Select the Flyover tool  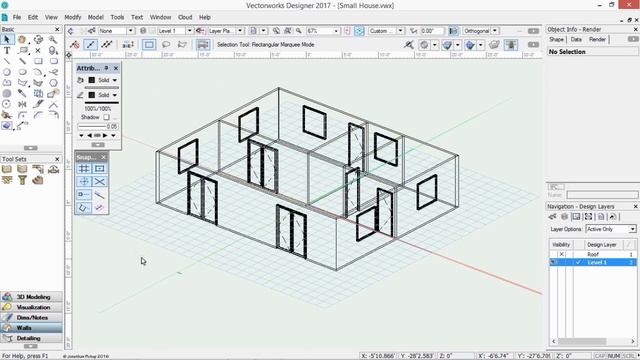38,39
